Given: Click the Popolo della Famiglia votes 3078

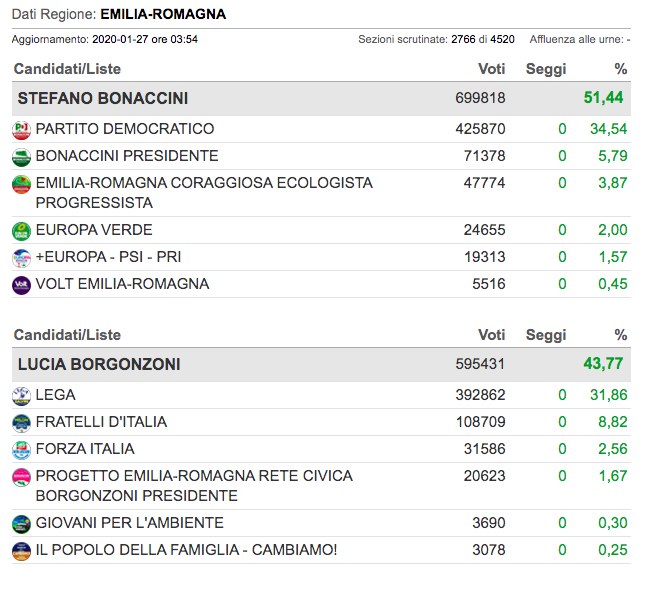Looking at the screenshot, I should coord(489,550).
